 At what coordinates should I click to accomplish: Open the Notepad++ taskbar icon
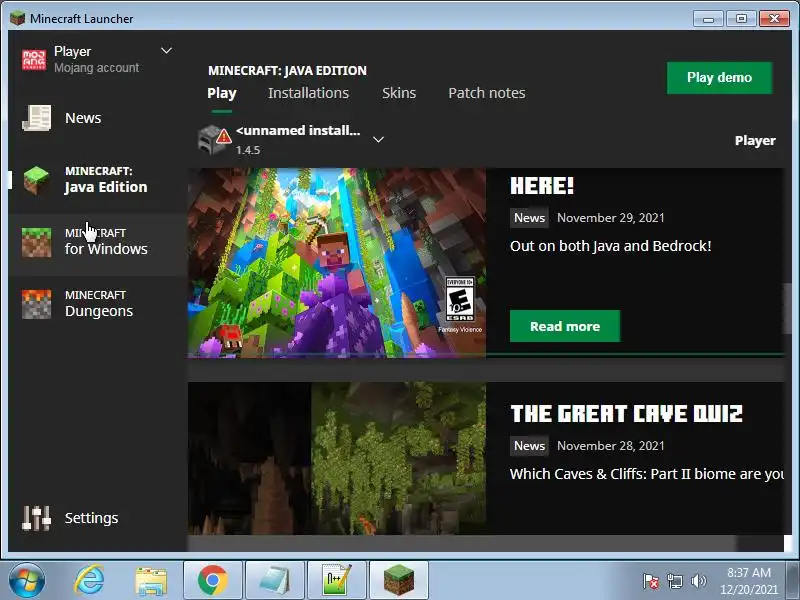[x=336, y=581]
